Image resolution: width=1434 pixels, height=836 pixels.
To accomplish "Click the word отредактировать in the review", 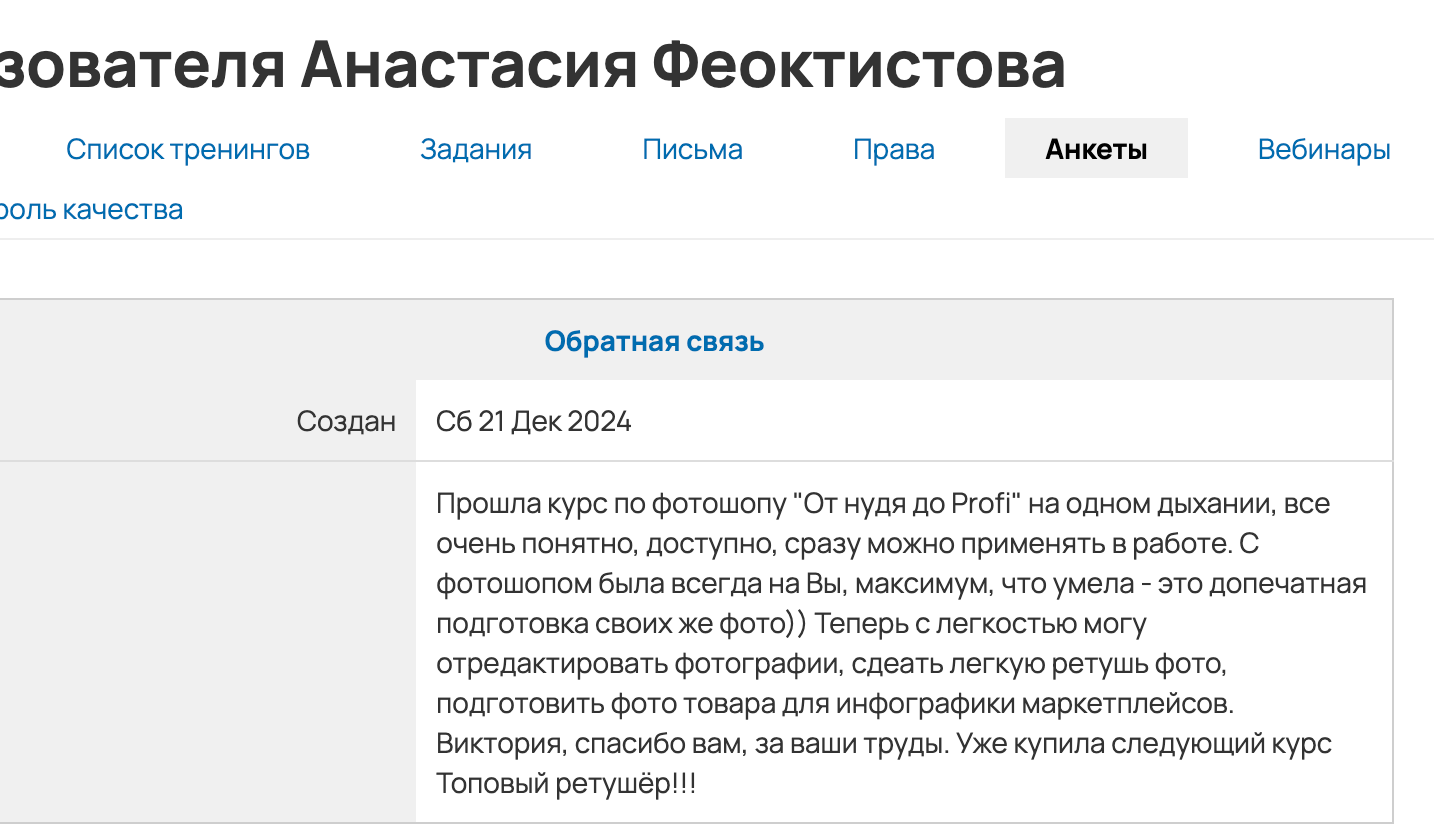I will 552,664.
